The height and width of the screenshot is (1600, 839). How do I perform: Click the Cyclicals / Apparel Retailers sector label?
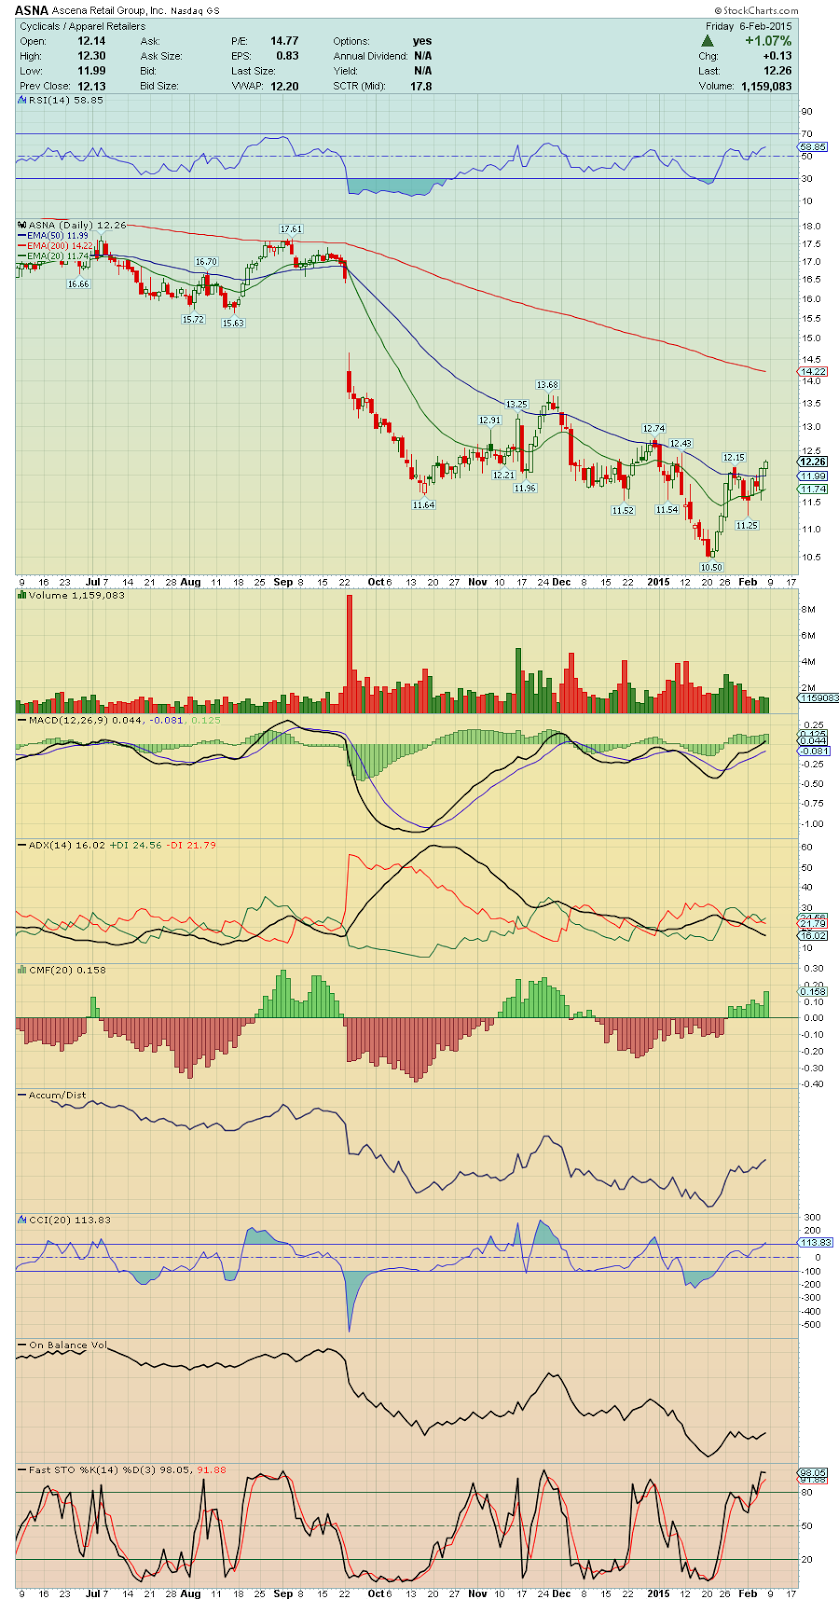tap(82, 26)
